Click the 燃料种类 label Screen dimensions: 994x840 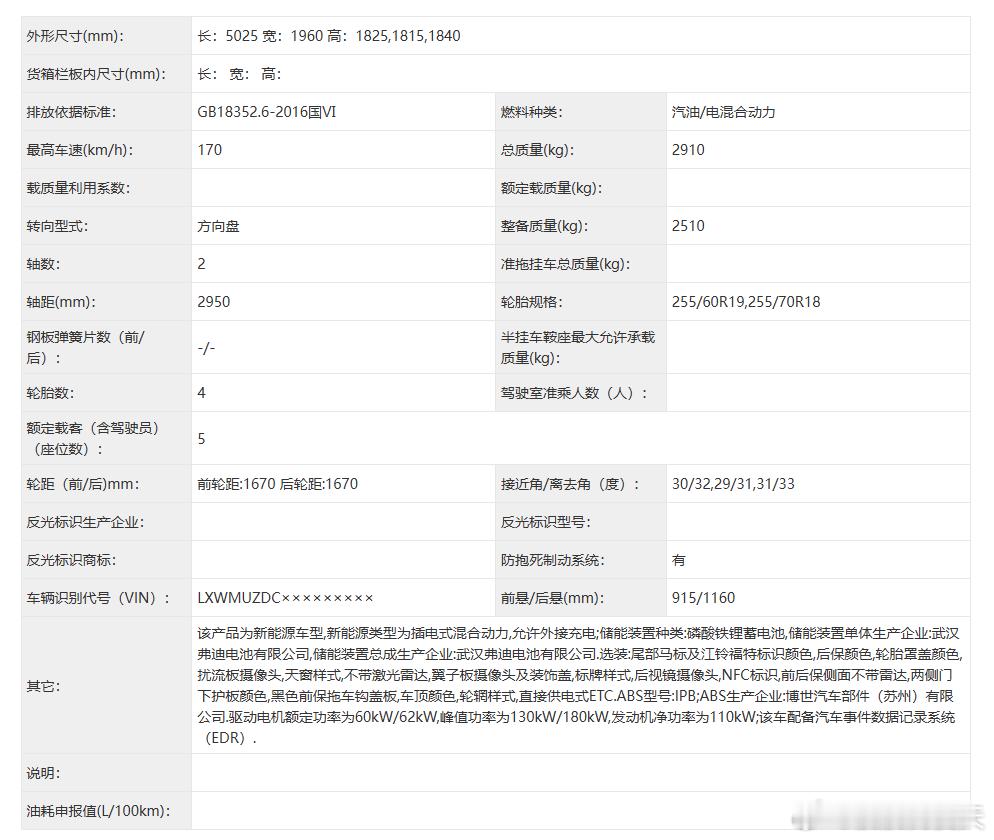(x=531, y=112)
